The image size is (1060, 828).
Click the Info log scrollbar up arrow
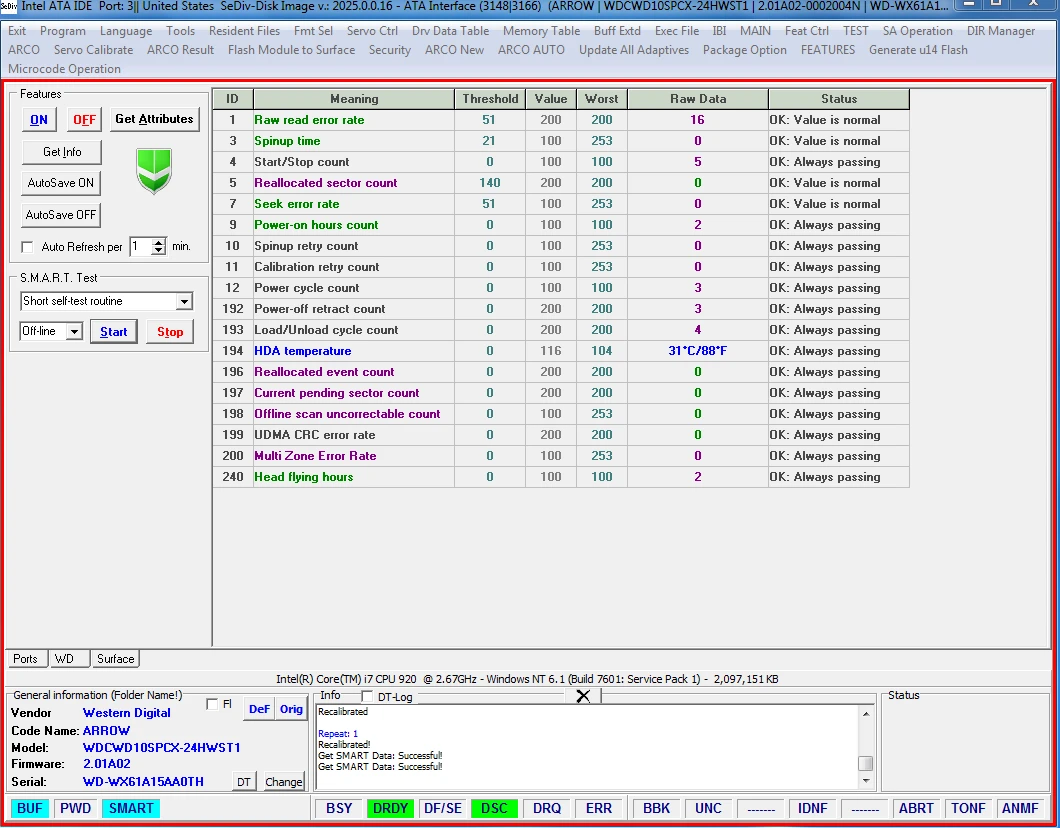point(866,714)
